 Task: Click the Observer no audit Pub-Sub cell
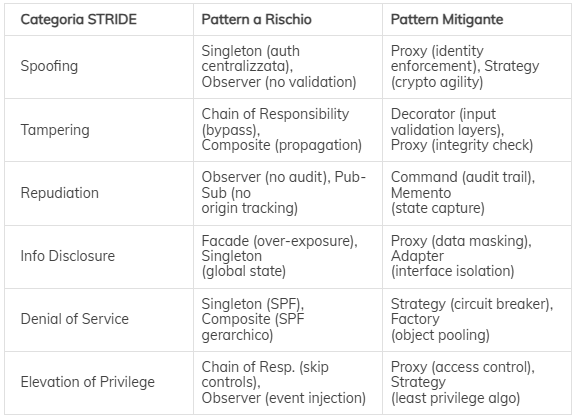288,193
